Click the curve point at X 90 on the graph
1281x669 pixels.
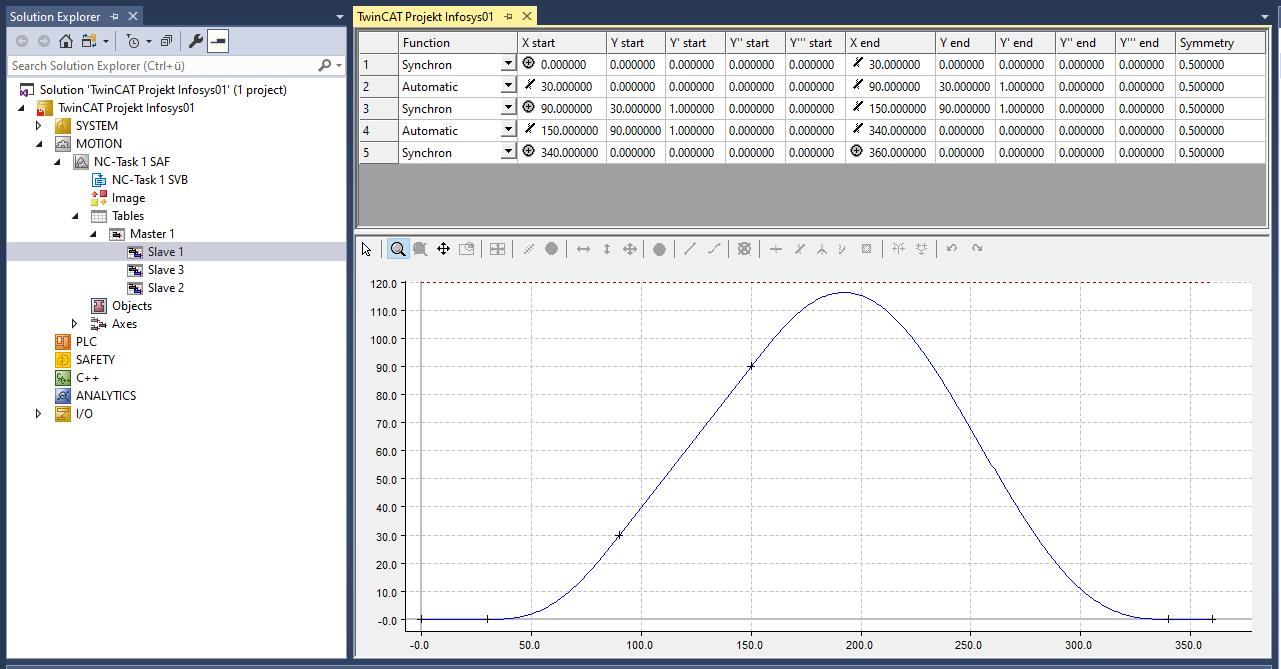click(x=619, y=535)
